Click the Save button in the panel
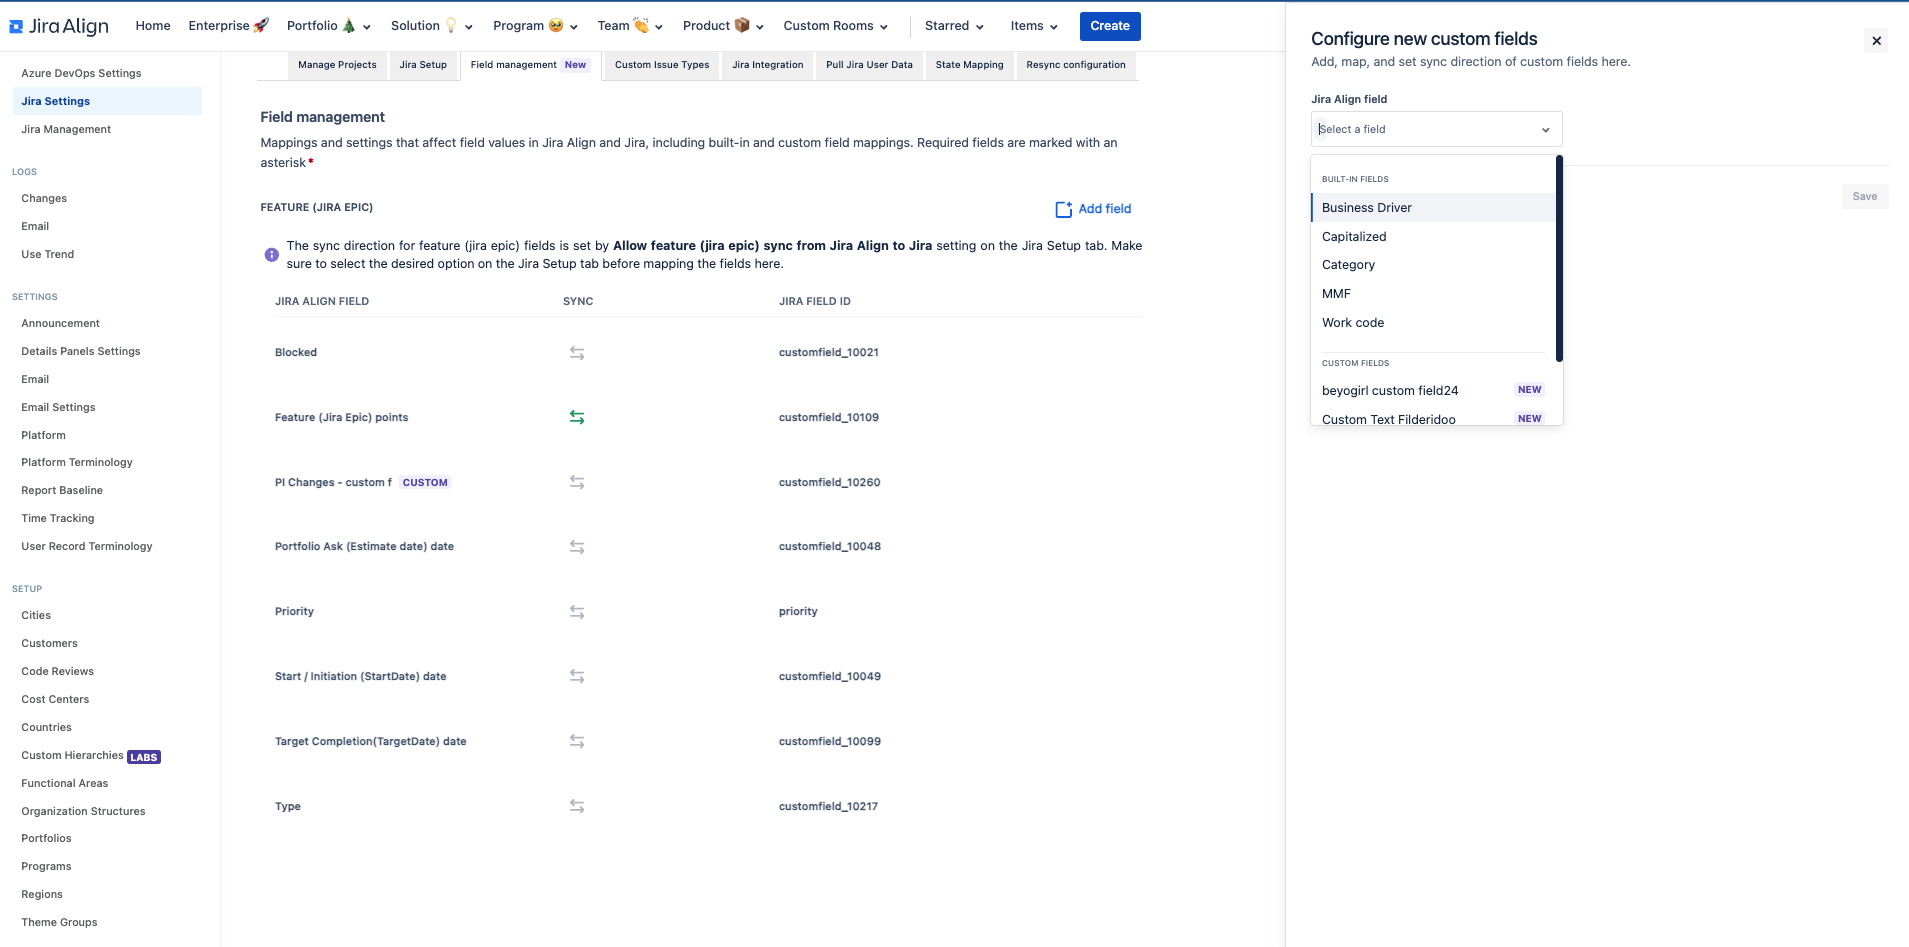The height and width of the screenshot is (947, 1909). pyautogui.click(x=1865, y=197)
